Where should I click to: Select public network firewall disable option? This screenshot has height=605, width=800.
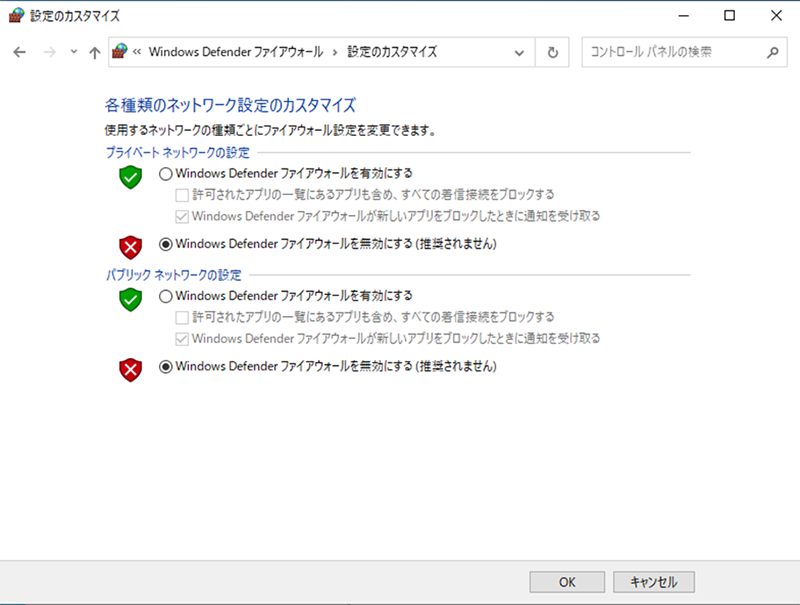[x=165, y=367]
